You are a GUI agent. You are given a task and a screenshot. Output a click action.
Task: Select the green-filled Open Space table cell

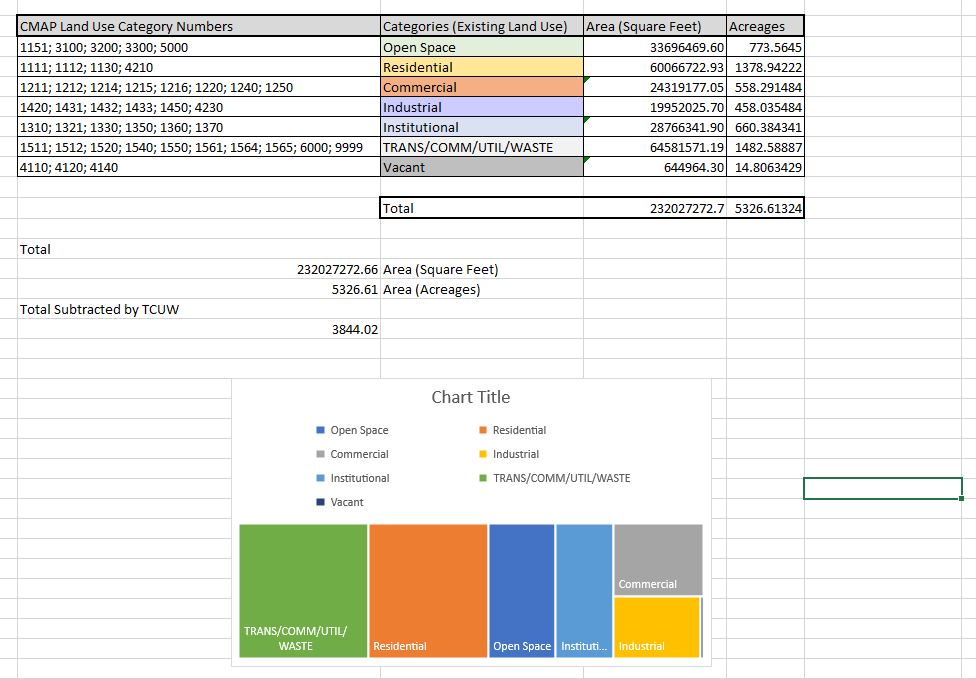(481, 47)
